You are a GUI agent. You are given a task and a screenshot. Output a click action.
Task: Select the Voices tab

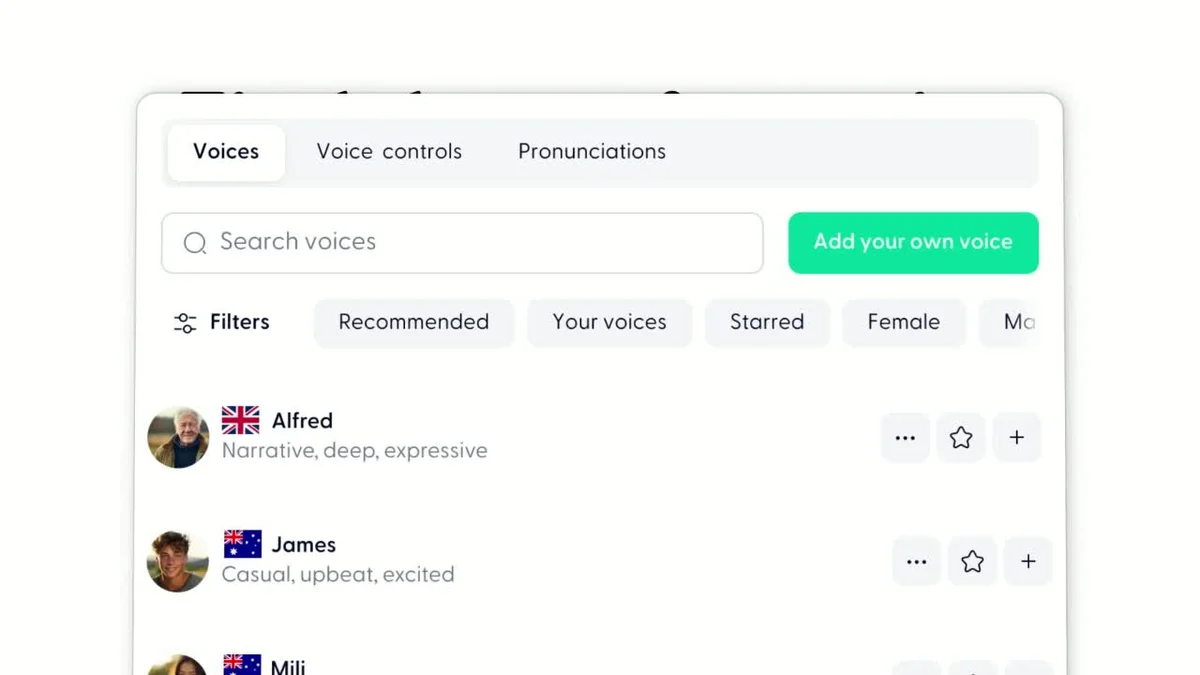225,151
